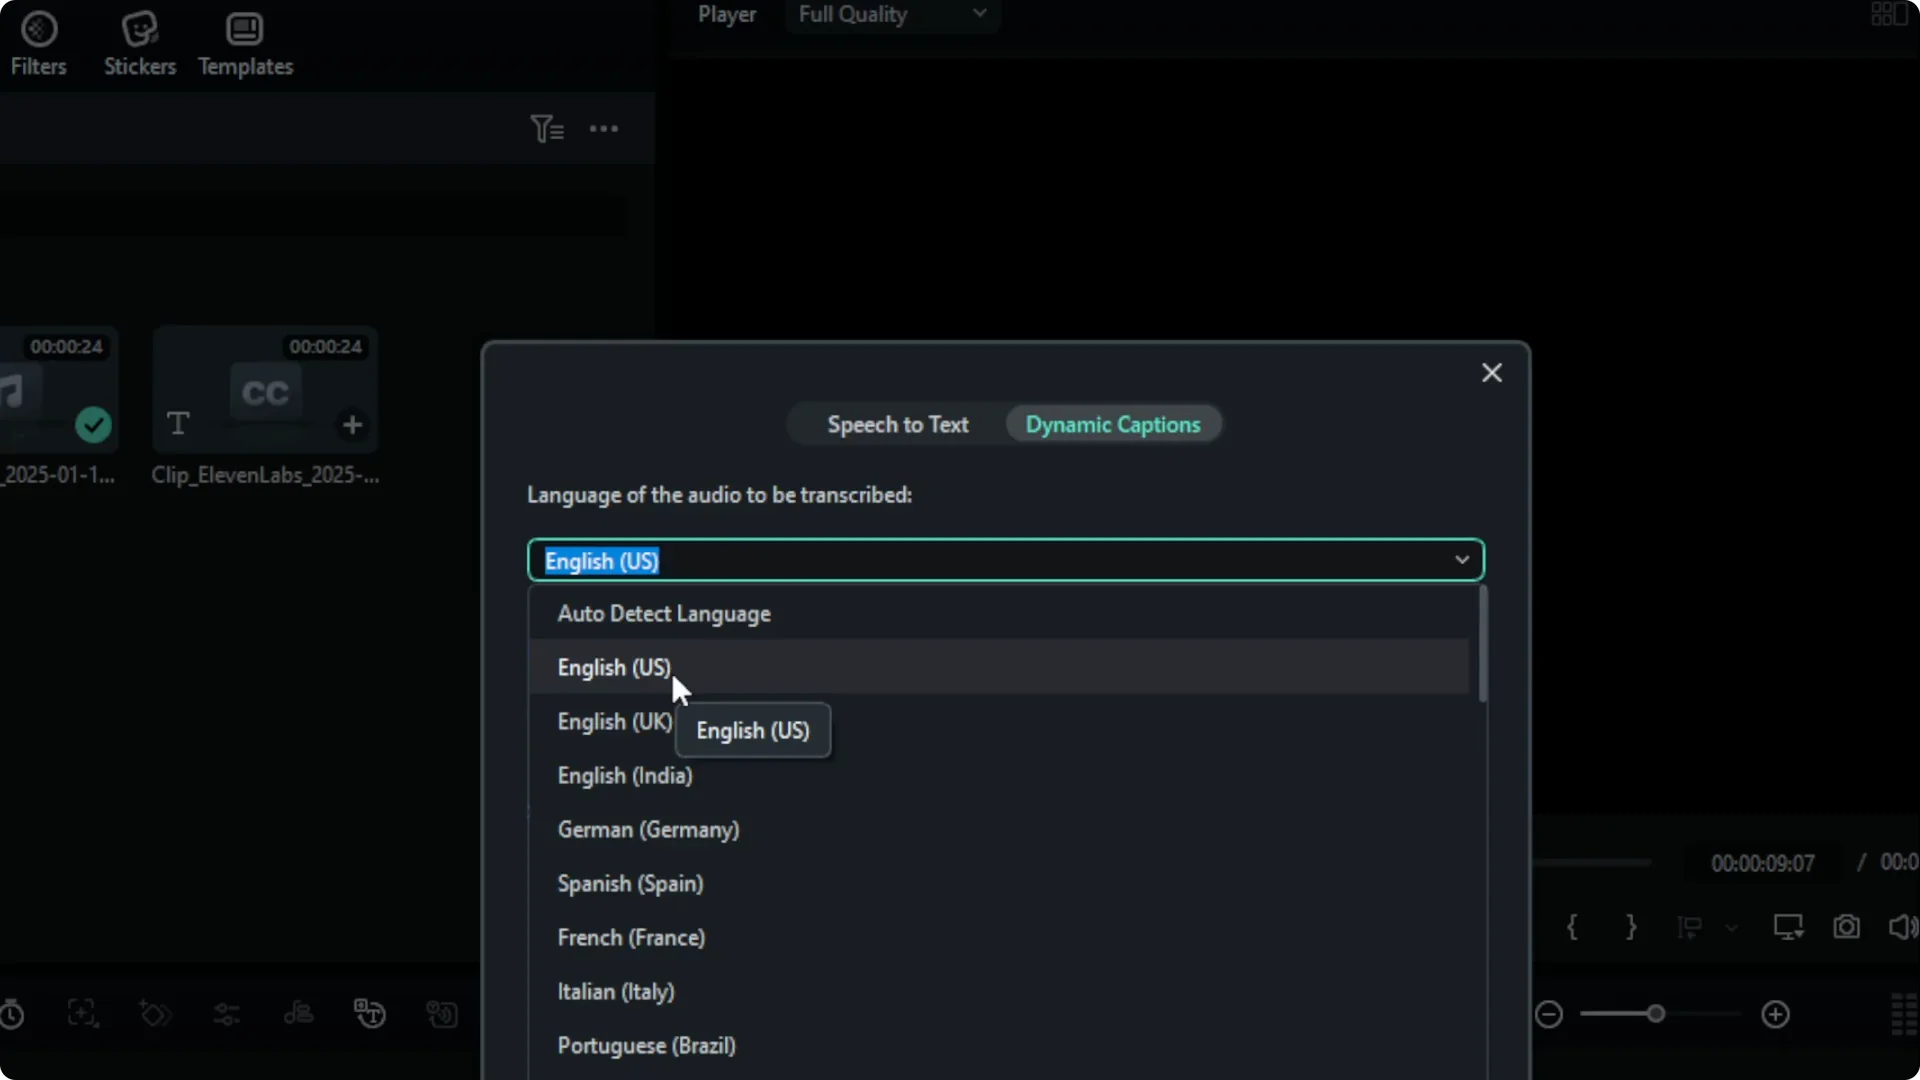The image size is (1920, 1080).
Task: Click the add marker flag icon
Action: (1690, 928)
